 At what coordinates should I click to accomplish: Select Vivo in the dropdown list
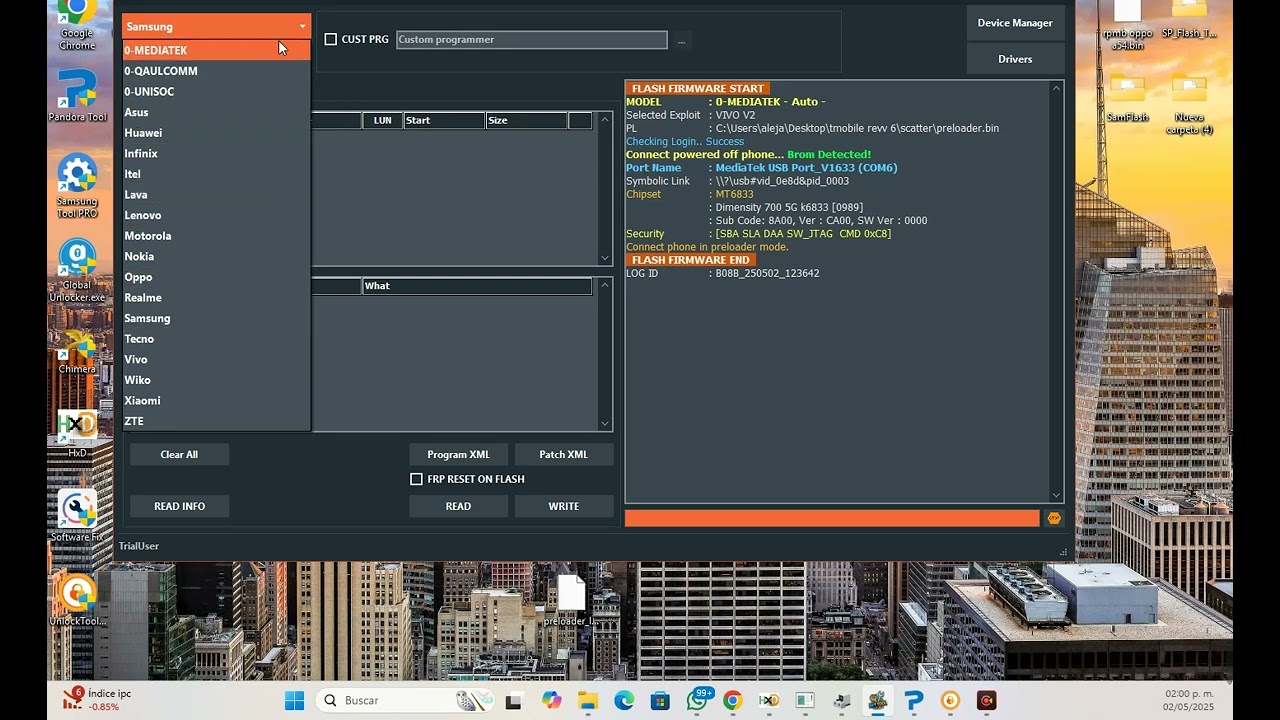(216, 359)
